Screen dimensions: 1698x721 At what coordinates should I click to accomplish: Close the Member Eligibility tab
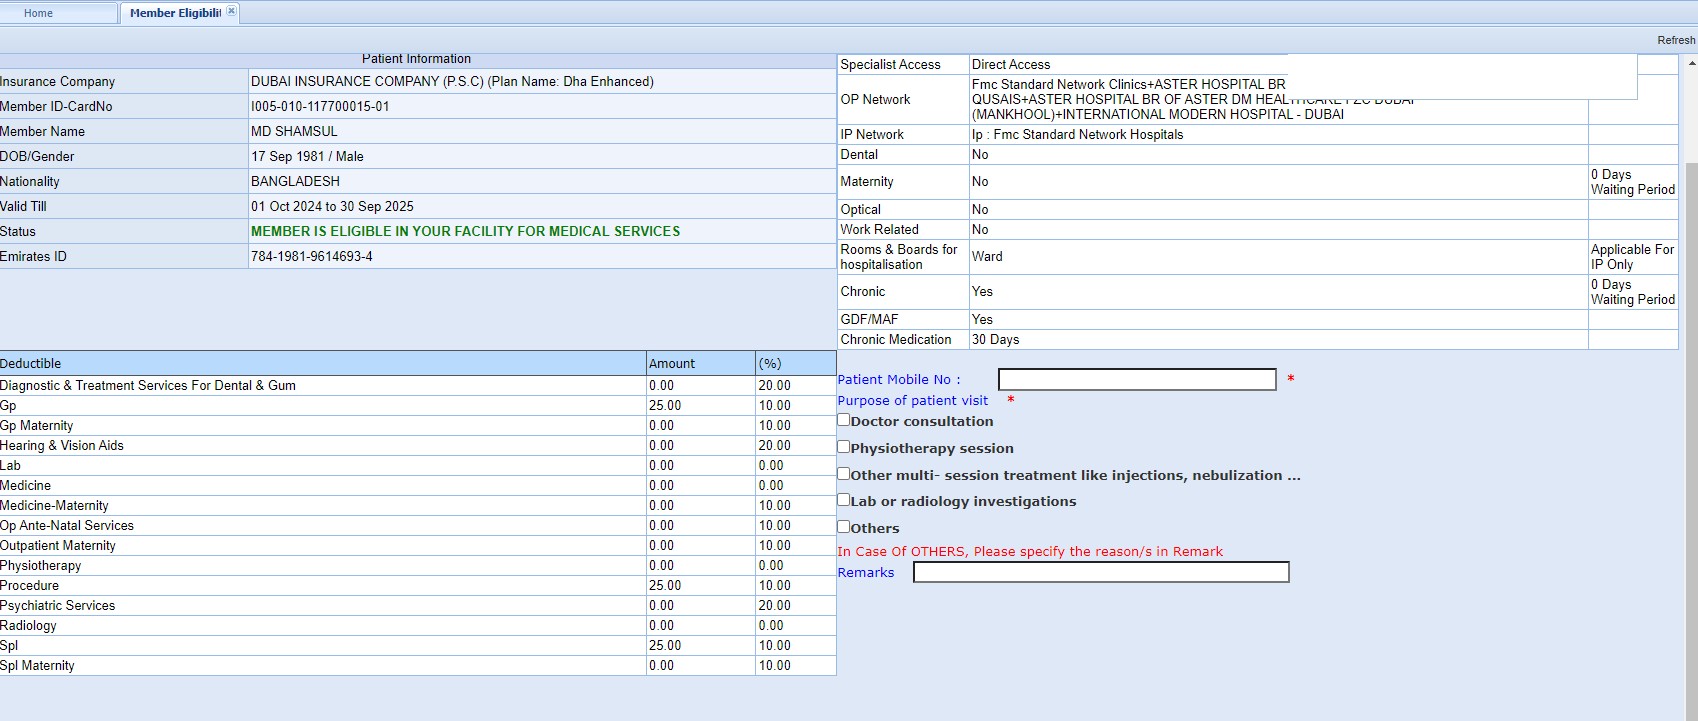231,11
